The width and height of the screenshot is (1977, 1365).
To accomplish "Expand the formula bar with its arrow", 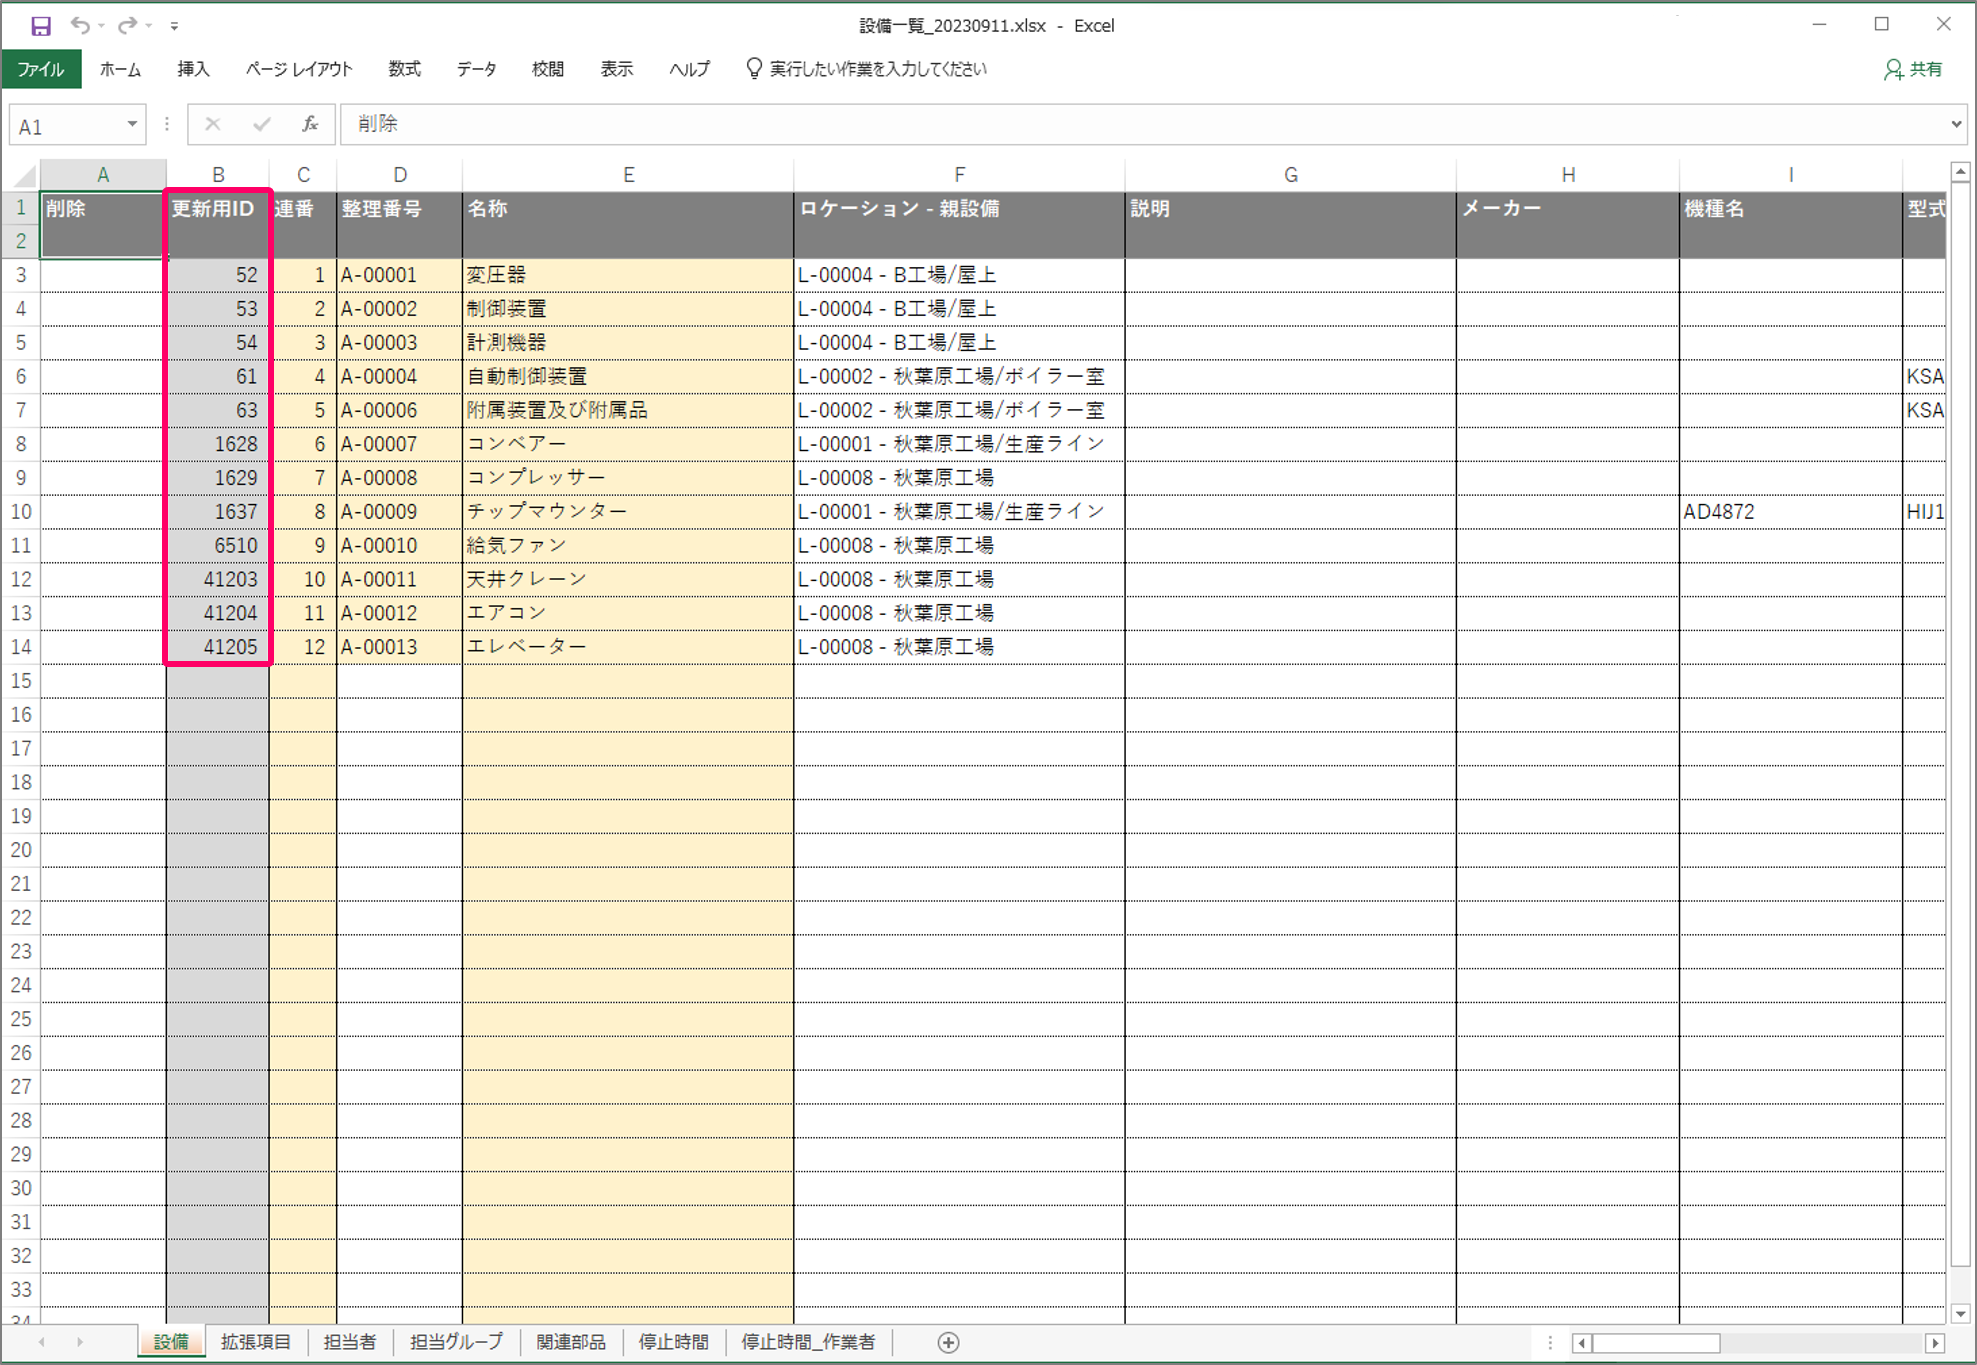I will [x=1957, y=124].
